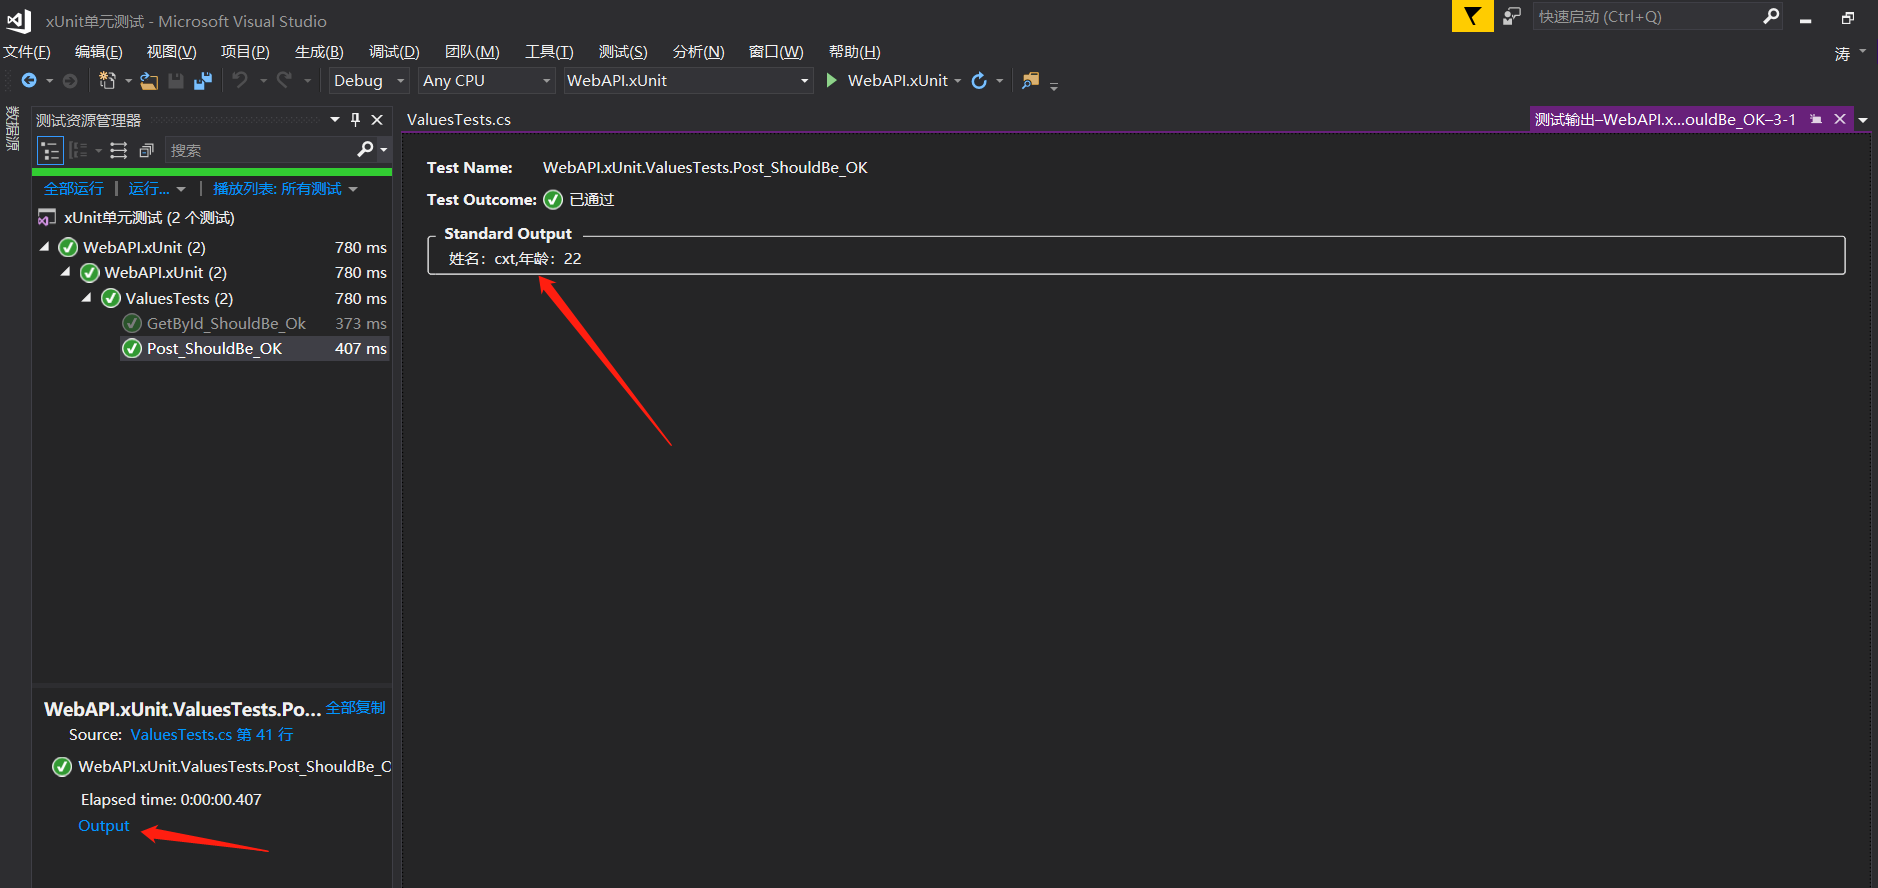
Task: Open the dropdown arrow beside start WebAPI.xUnit
Action: 958,81
